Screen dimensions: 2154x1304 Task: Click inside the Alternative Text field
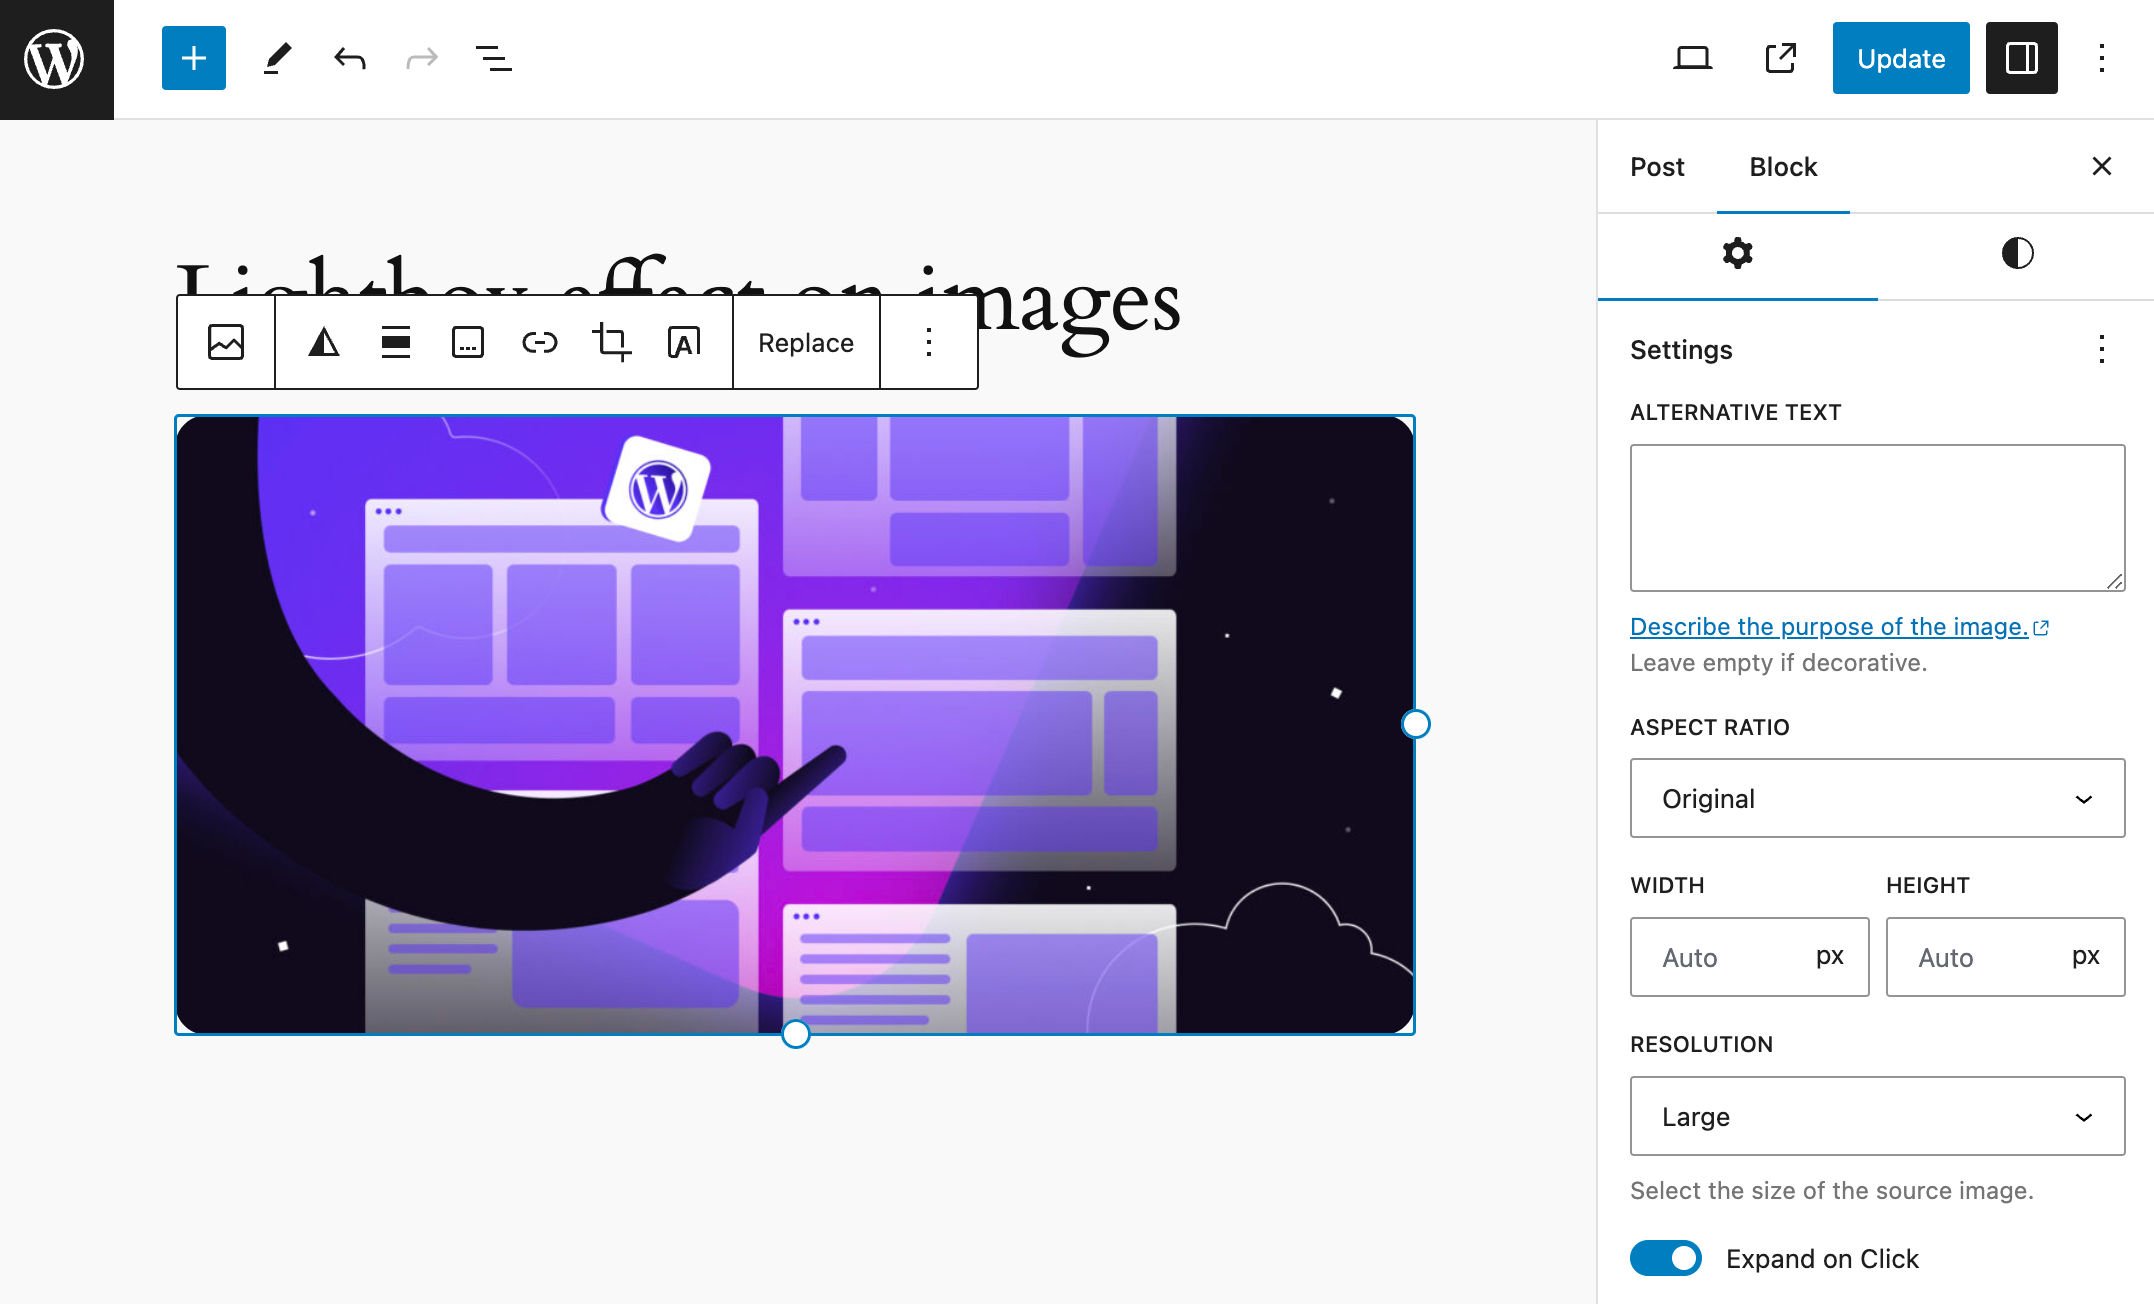[1876, 517]
